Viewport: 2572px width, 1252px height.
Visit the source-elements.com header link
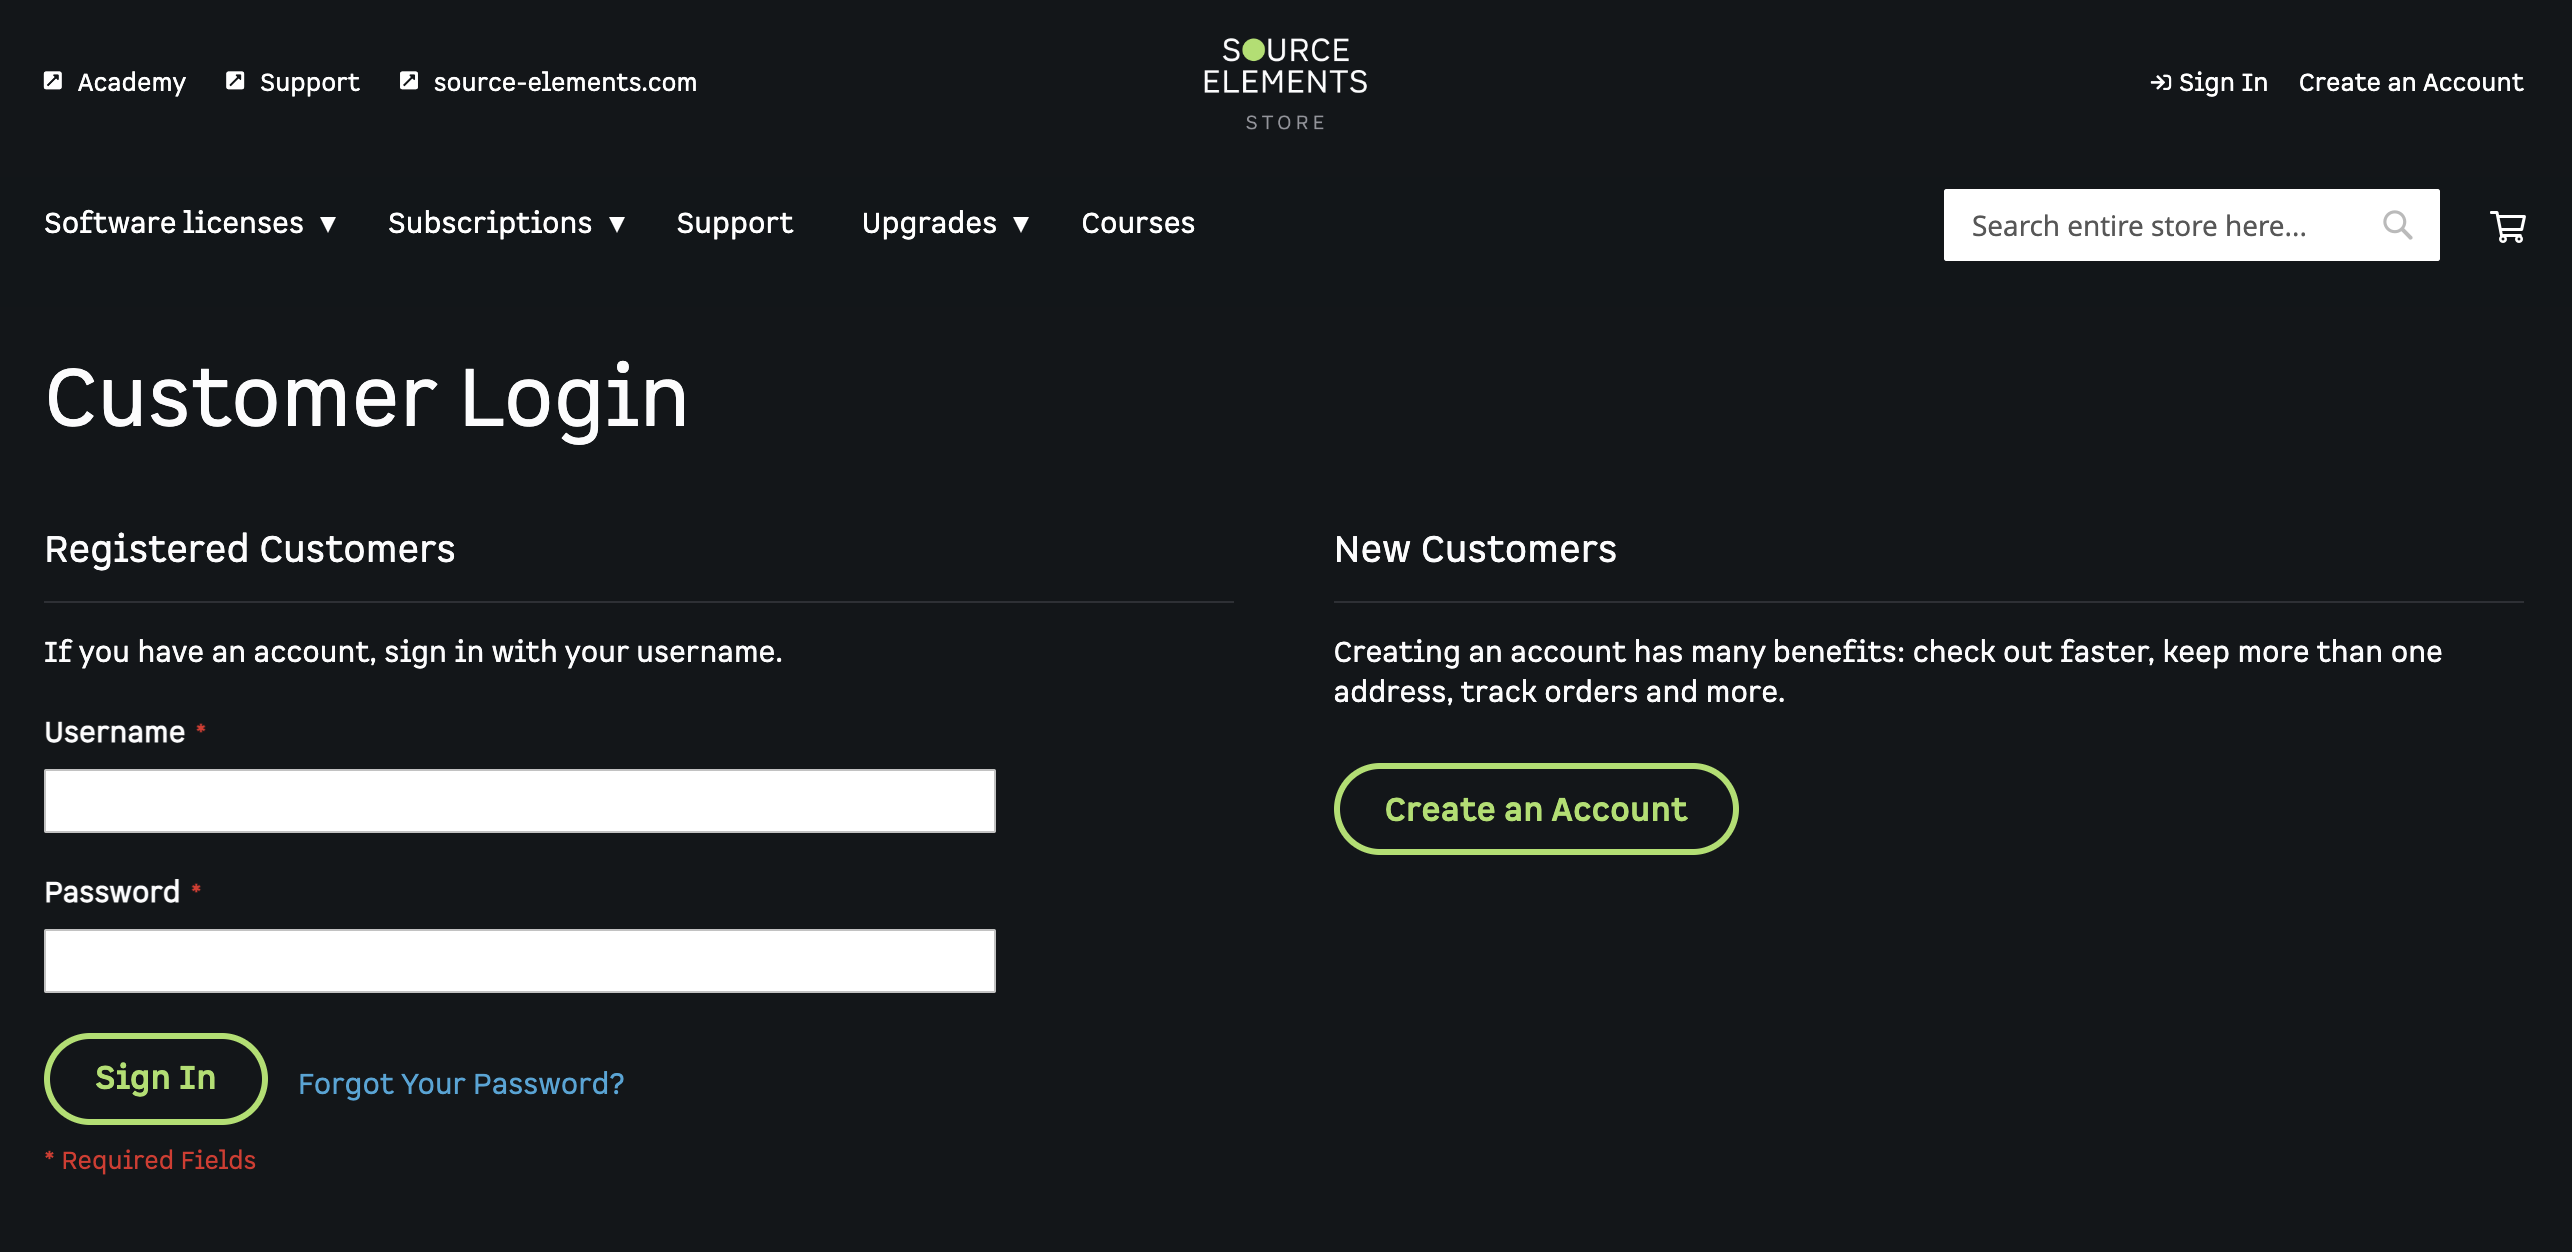tap(564, 82)
